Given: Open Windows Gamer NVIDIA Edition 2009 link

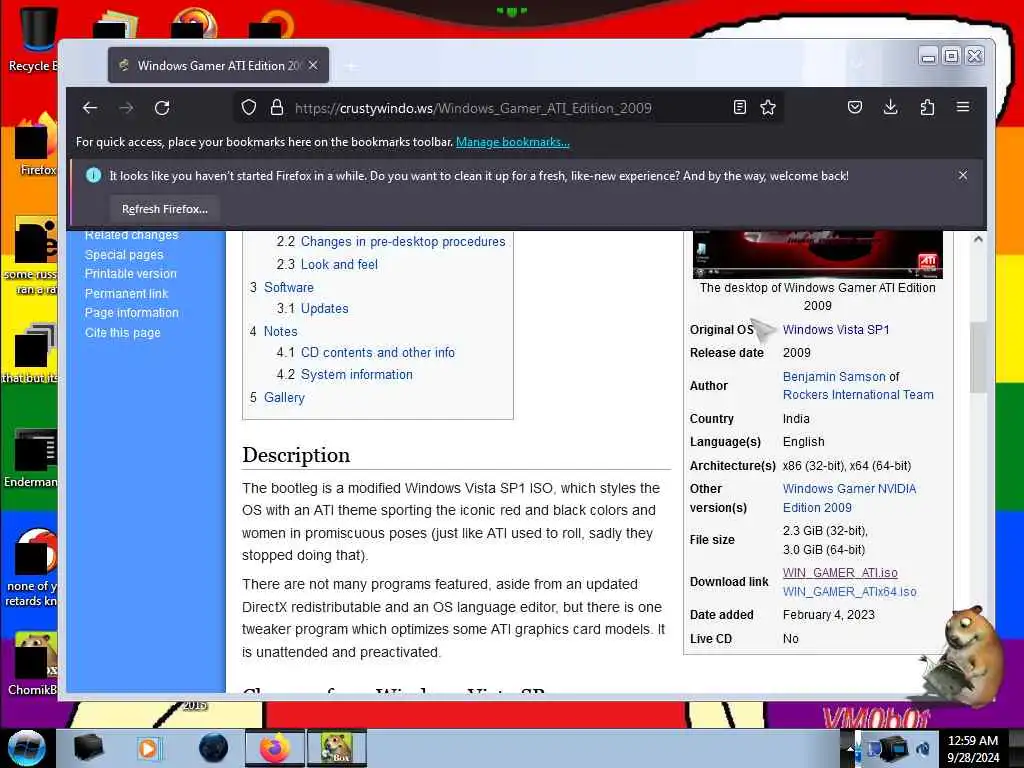Looking at the screenshot, I should click(850, 498).
